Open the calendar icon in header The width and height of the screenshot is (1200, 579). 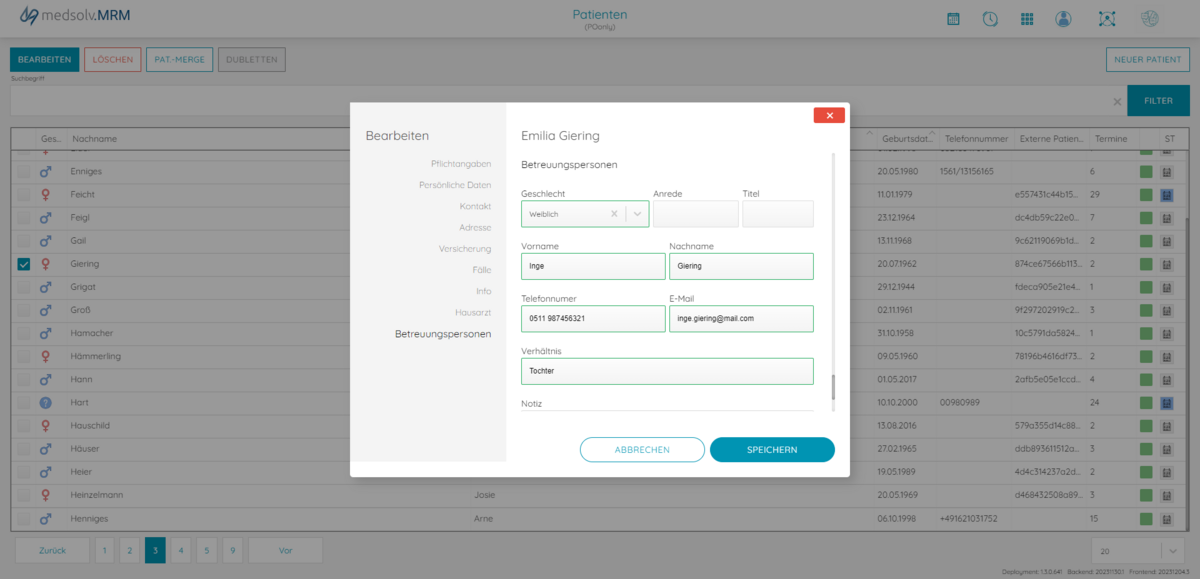coord(953,19)
